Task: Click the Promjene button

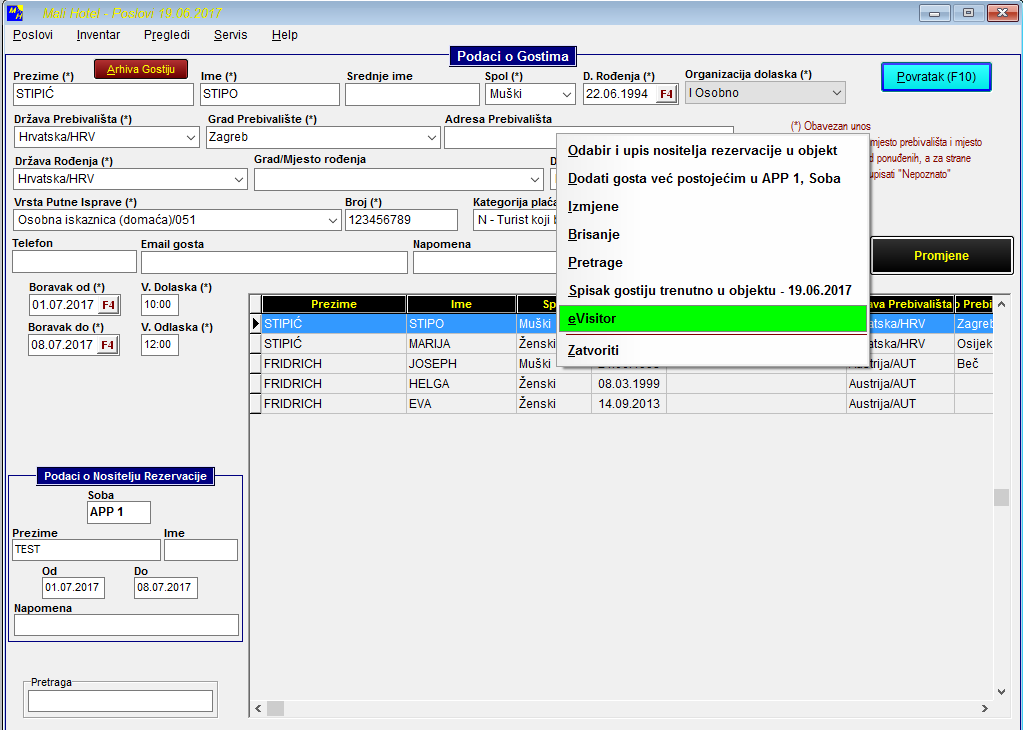Action: pos(941,256)
